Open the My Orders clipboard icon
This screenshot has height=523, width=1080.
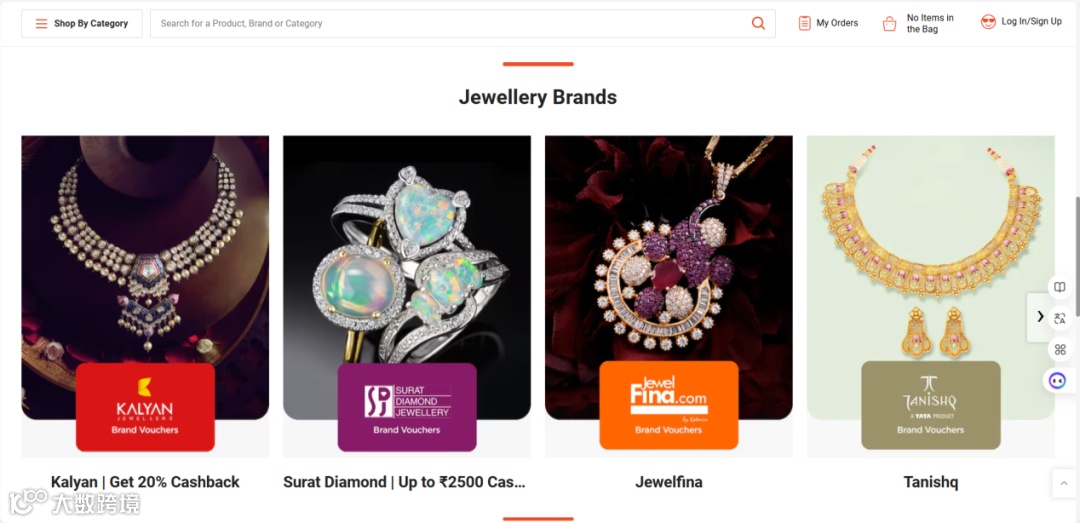coord(804,23)
